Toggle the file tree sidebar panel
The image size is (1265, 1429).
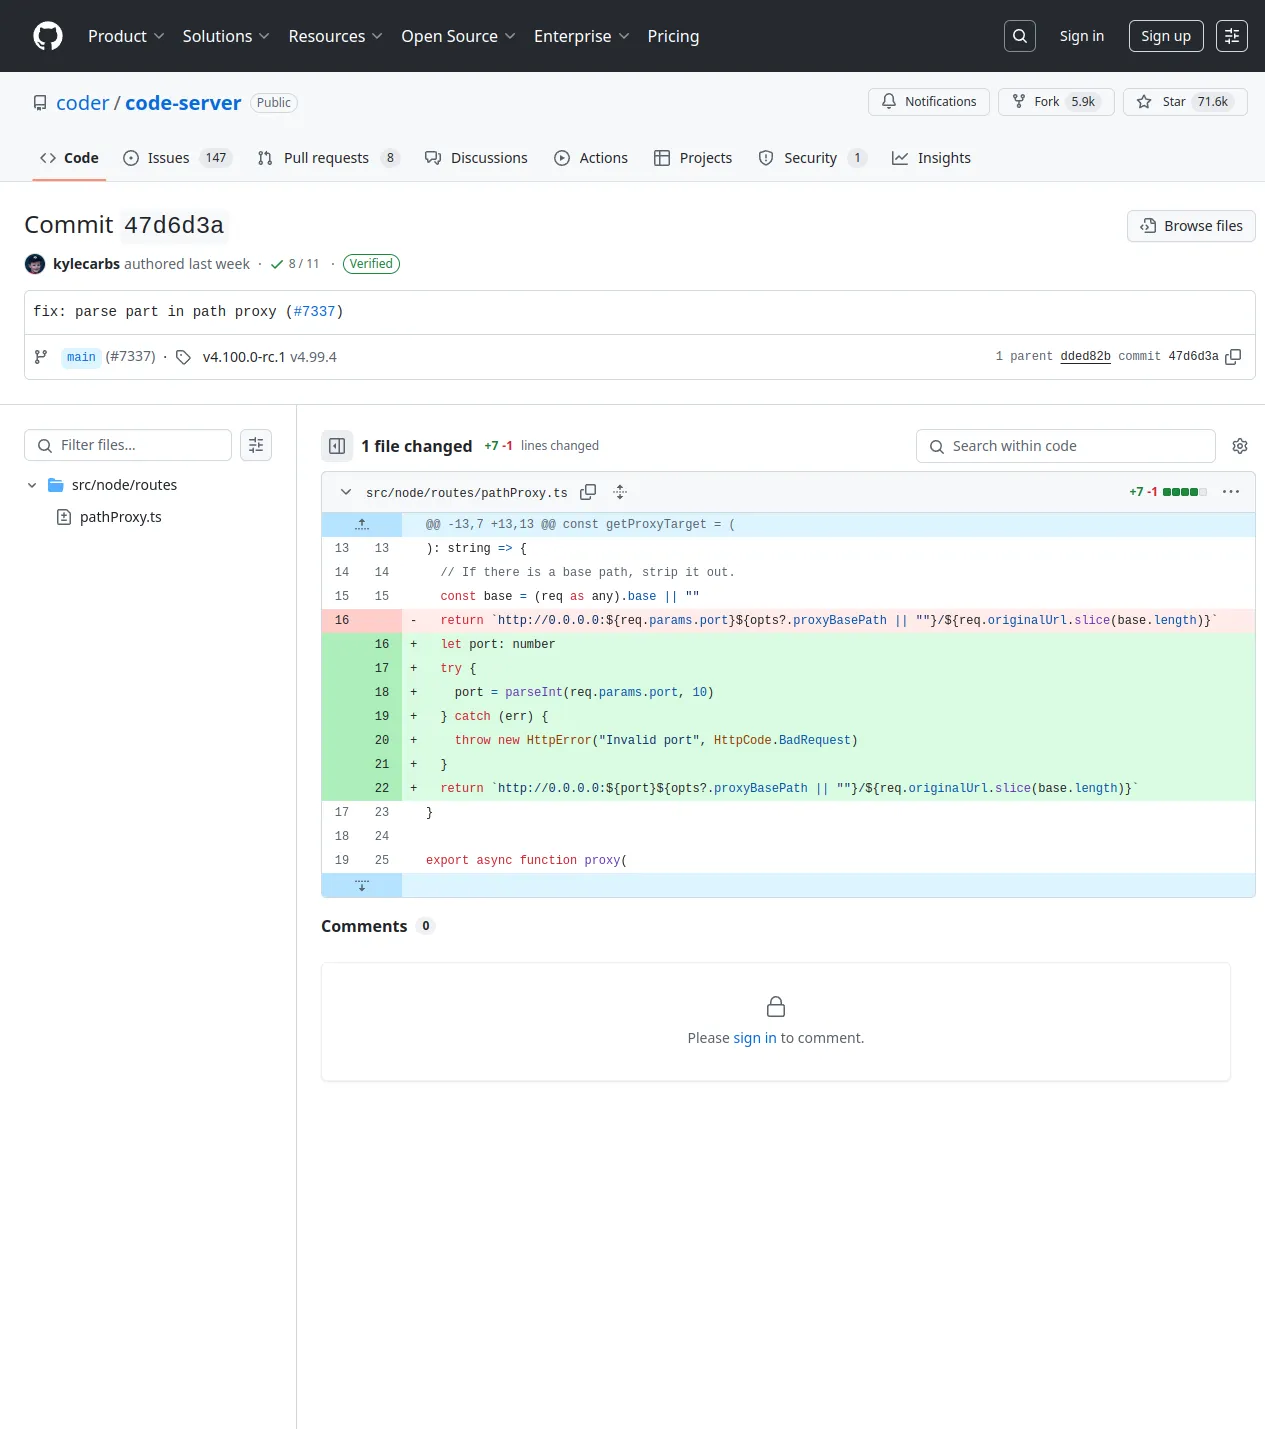pyautogui.click(x=337, y=446)
